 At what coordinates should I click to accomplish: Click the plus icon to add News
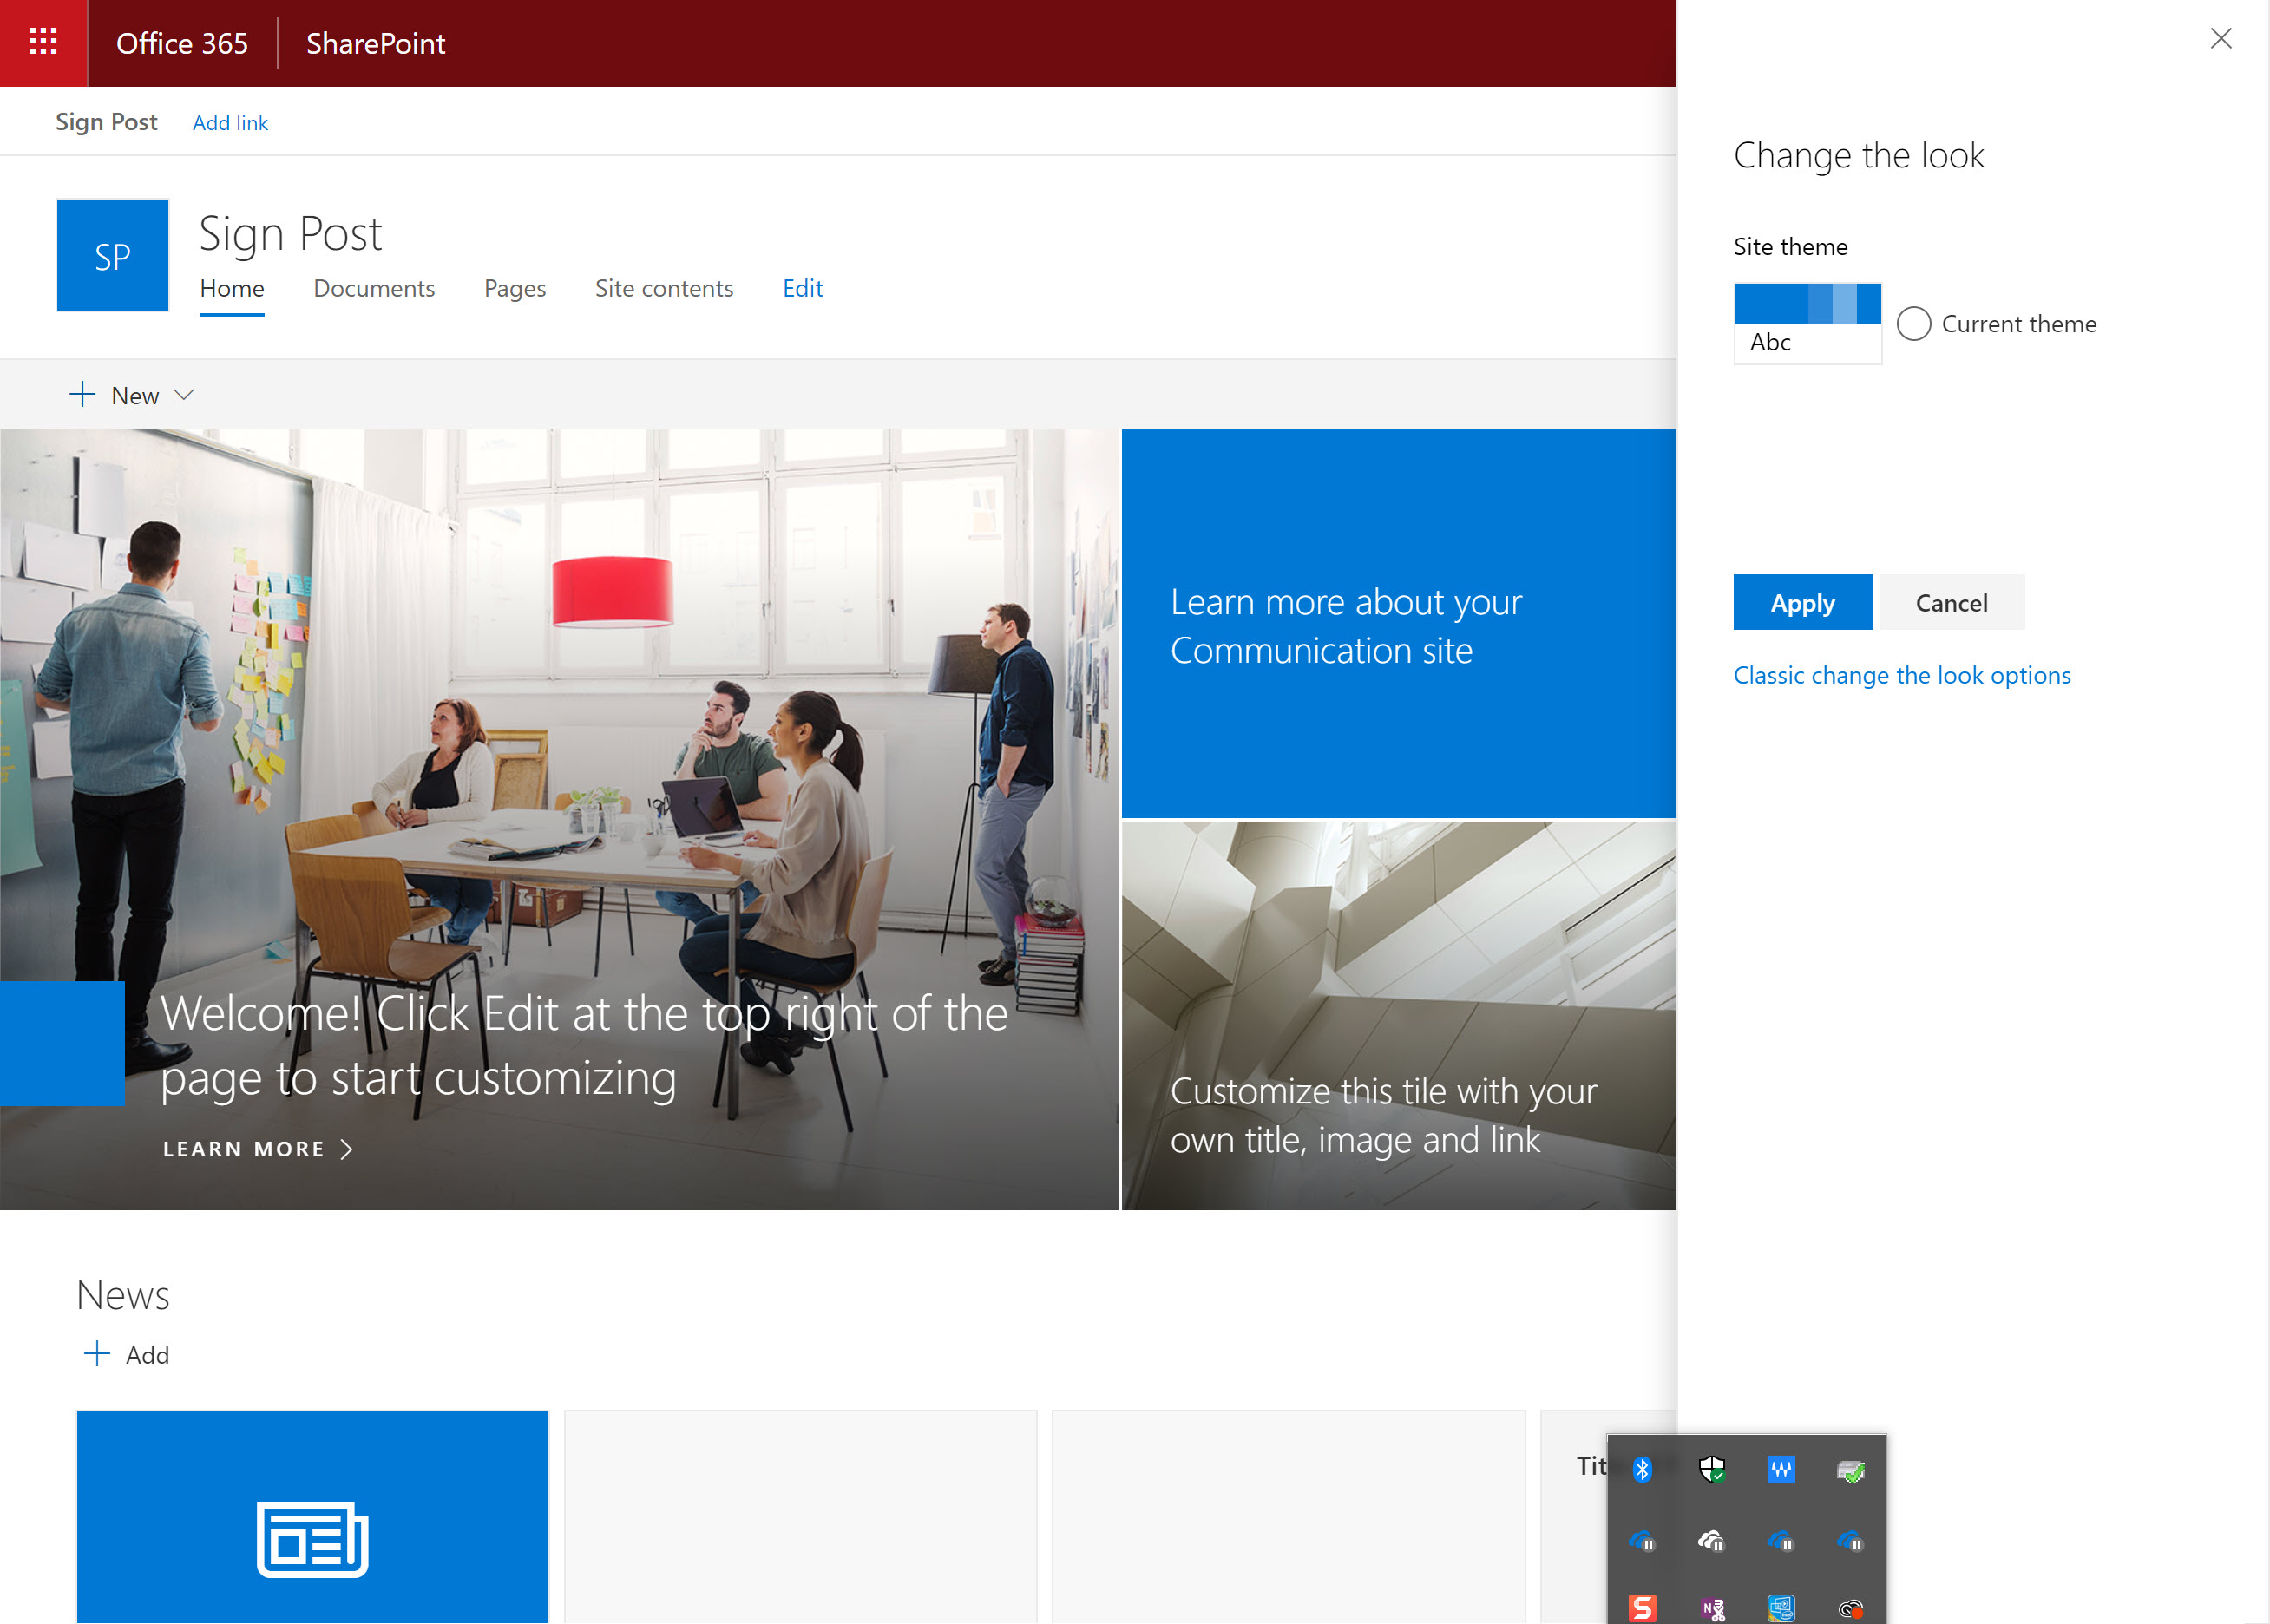point(96,1353)
